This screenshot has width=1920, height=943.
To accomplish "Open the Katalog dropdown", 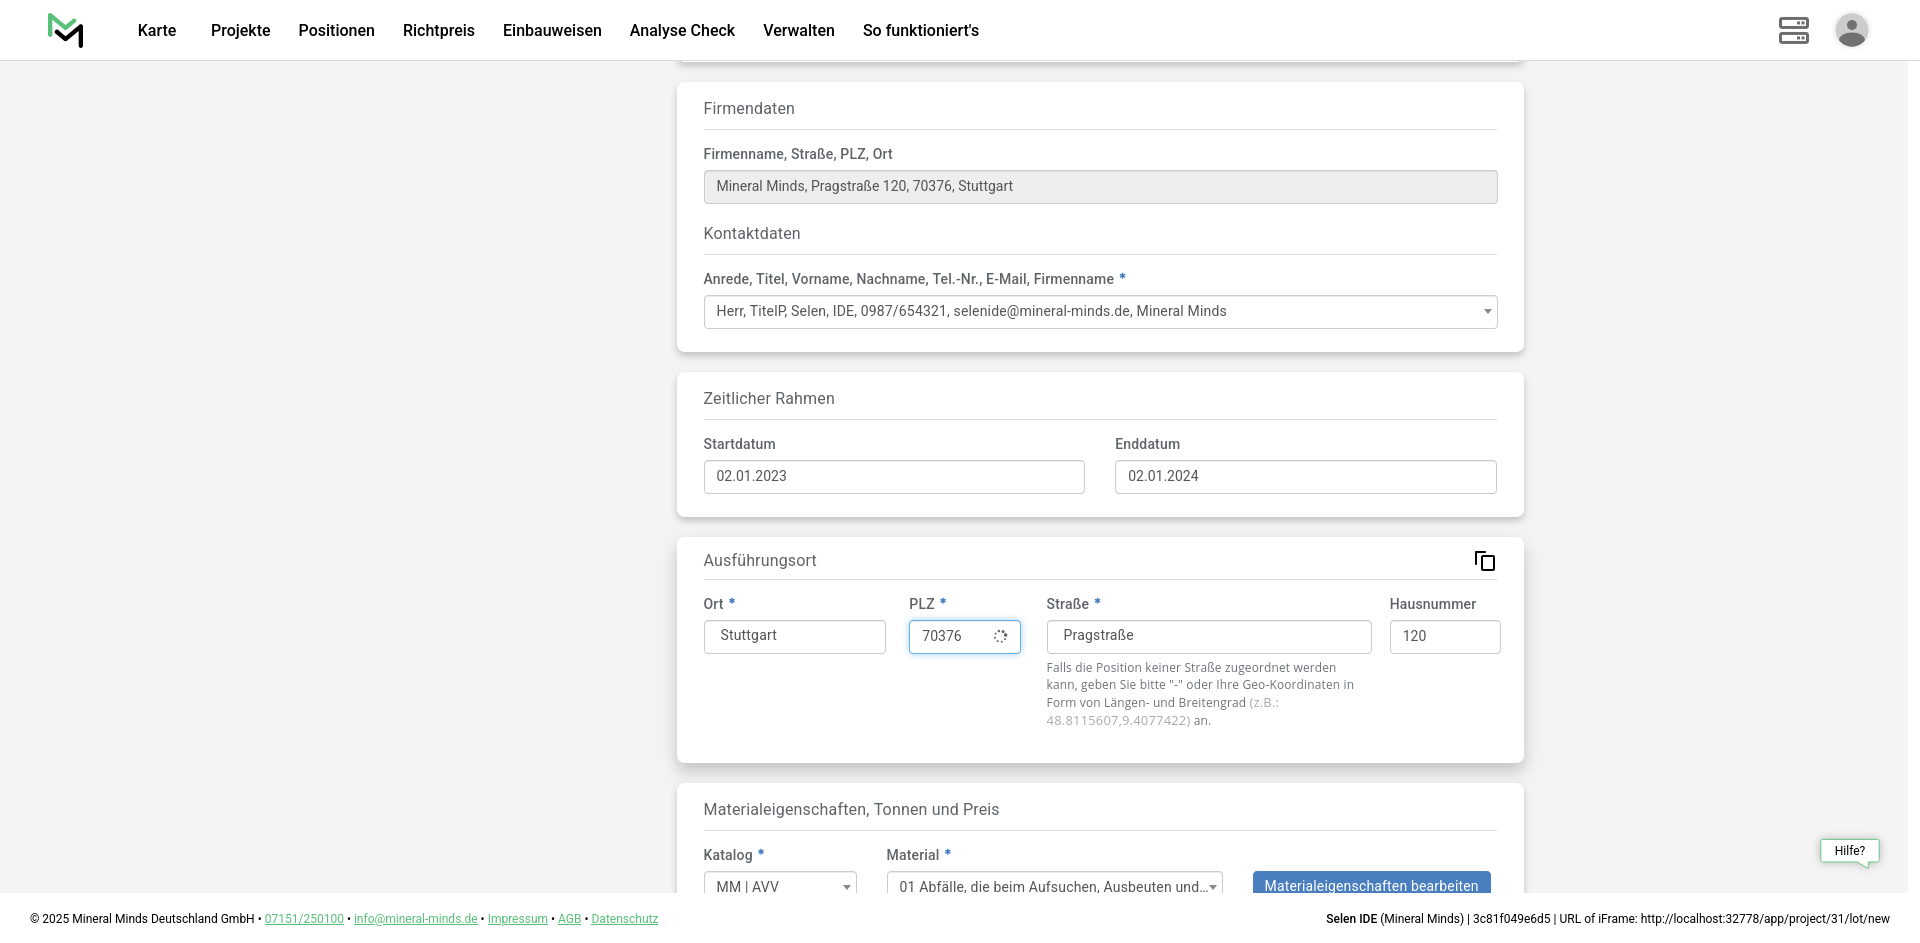I will 780,885.
